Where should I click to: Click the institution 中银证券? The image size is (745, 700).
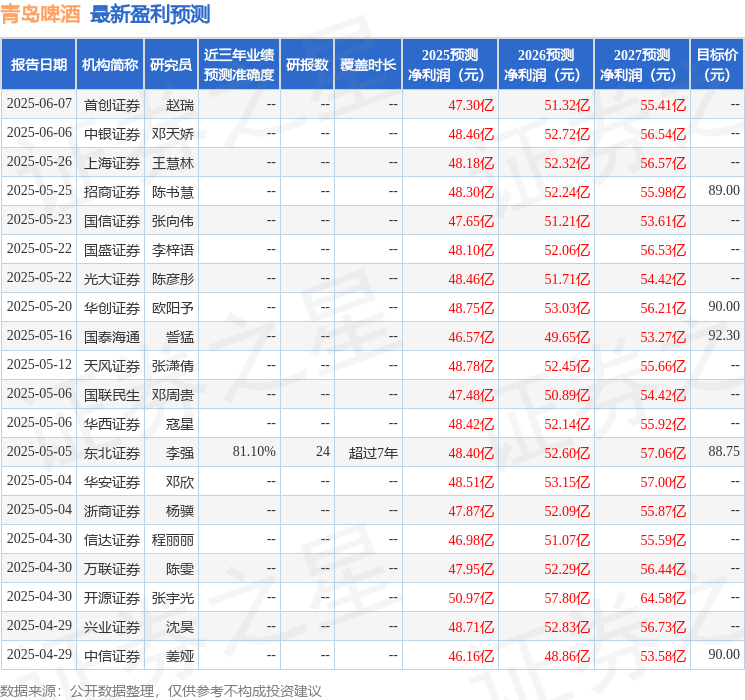112,134
